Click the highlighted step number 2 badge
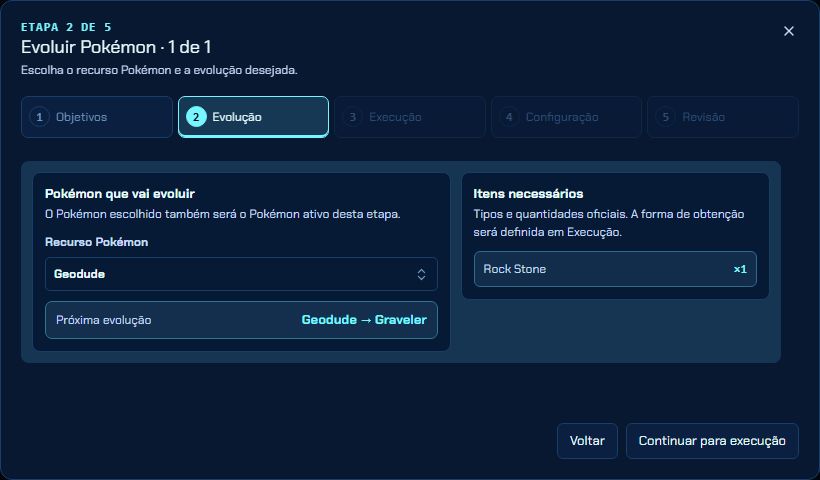820x480 pixels. click(196, 117)
